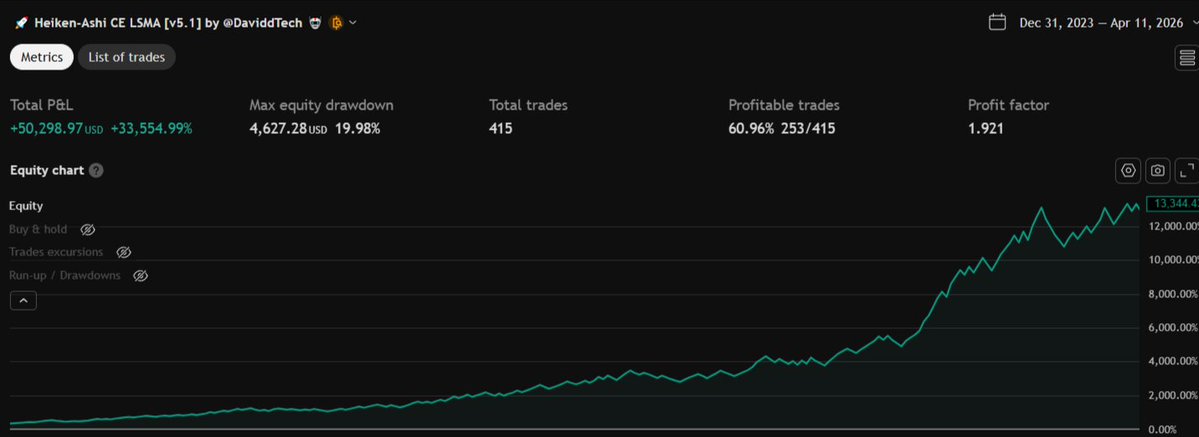Click the Run-up / Drawdowns legend label

[65, 276]
